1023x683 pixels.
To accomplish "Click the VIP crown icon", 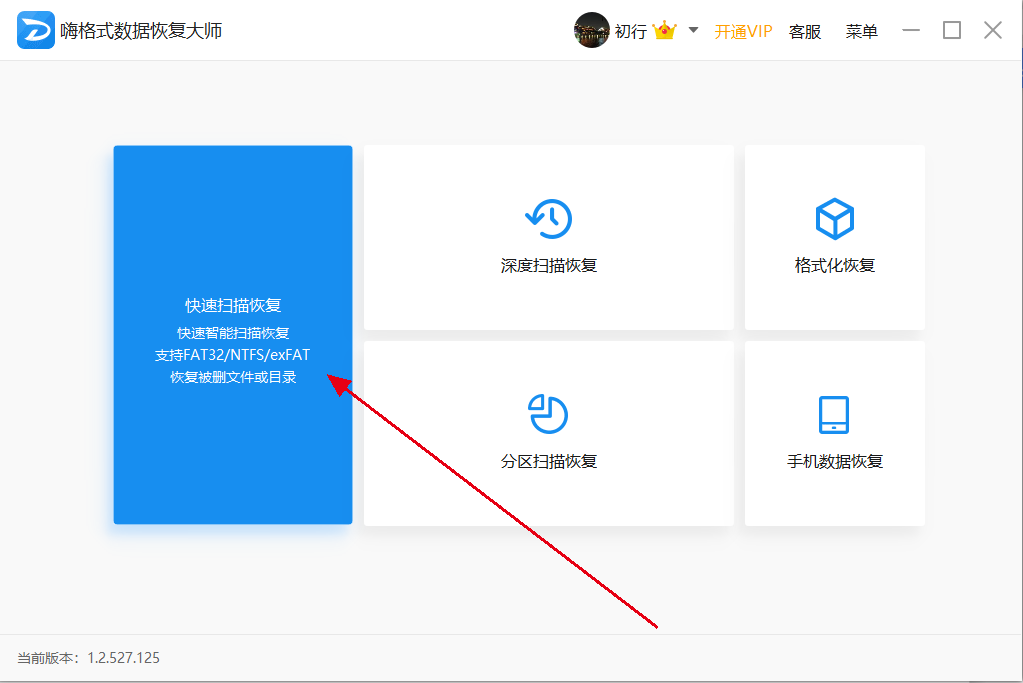I will click(664, 30).
